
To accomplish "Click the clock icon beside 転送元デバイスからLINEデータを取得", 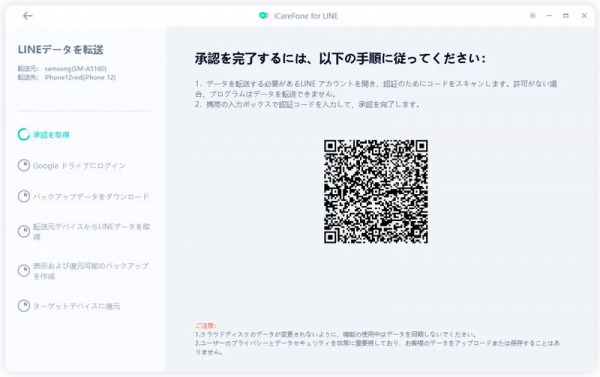I will (24, 231).
